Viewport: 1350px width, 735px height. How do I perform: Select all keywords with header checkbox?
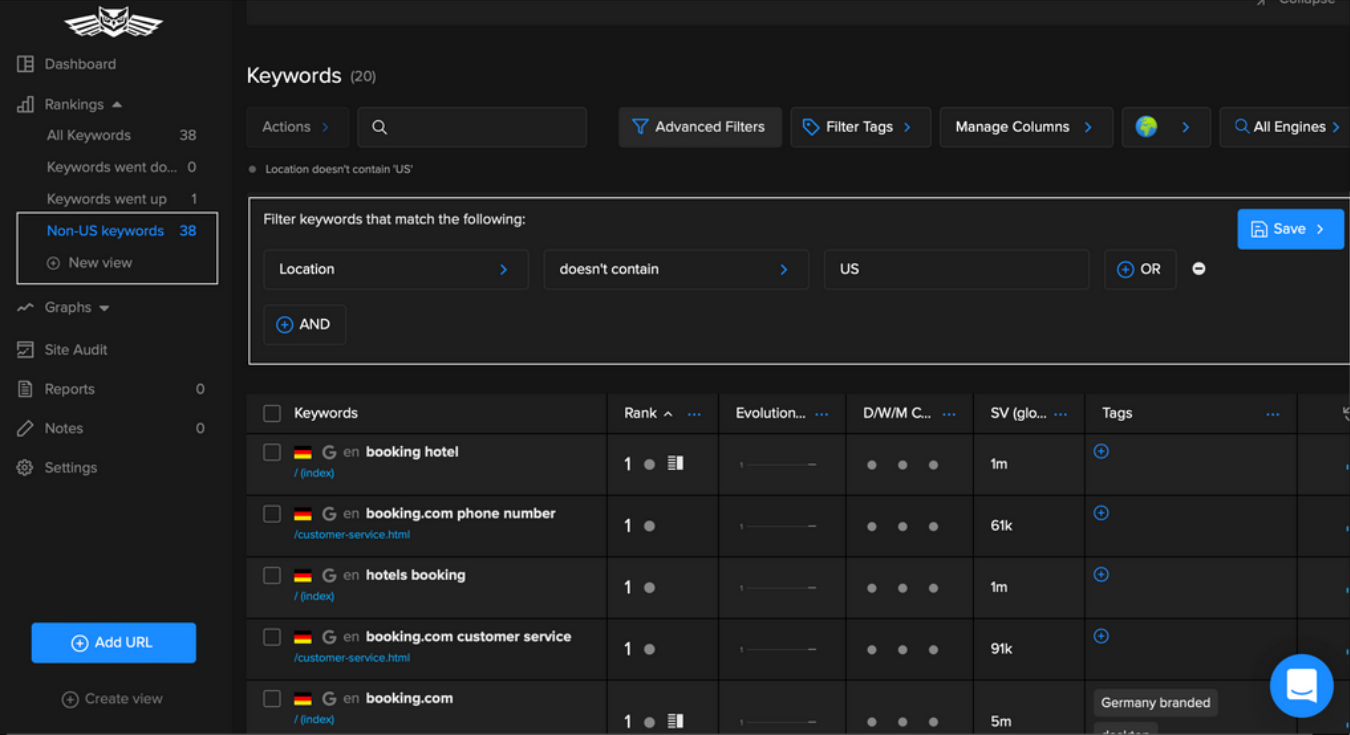(x=272, y=413)
